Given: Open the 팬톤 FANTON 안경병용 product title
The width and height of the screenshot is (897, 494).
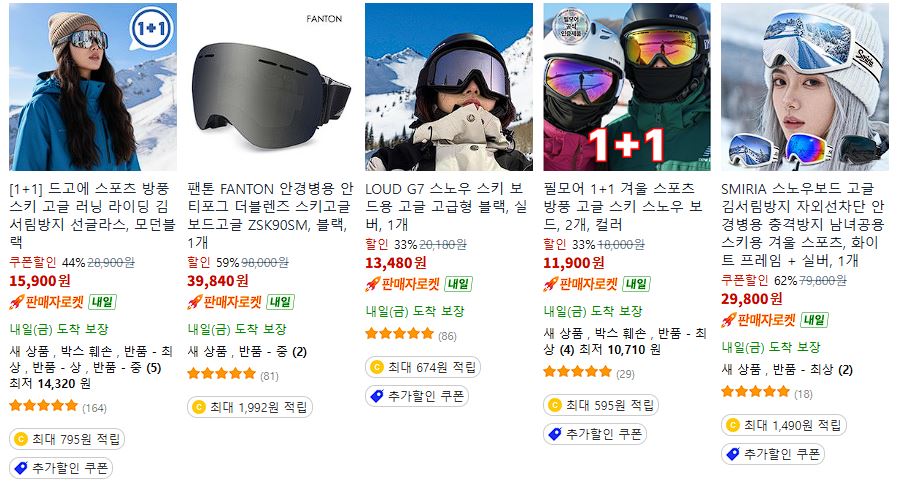Looking at the screenshot, I should 271,215.
